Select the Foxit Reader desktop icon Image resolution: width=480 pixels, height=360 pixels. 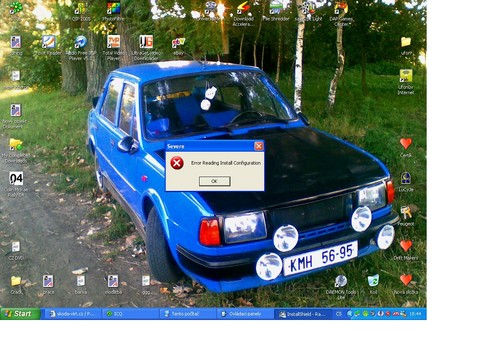49,46
